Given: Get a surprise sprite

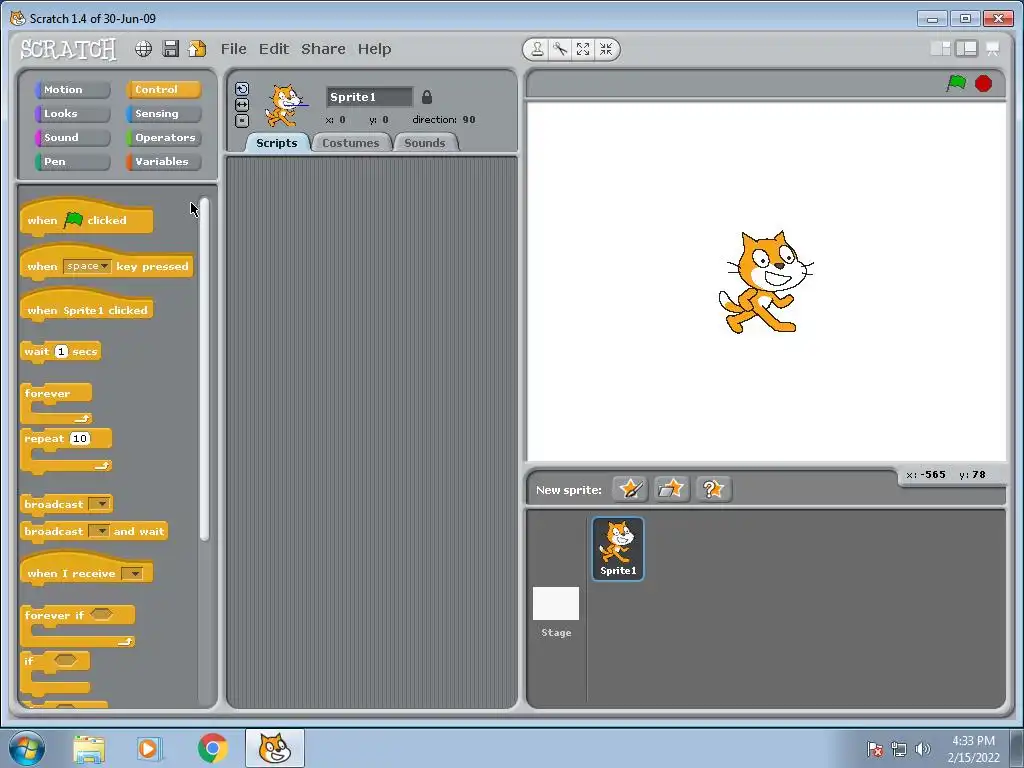Looking at the screenshot, I should coord(713,488).
